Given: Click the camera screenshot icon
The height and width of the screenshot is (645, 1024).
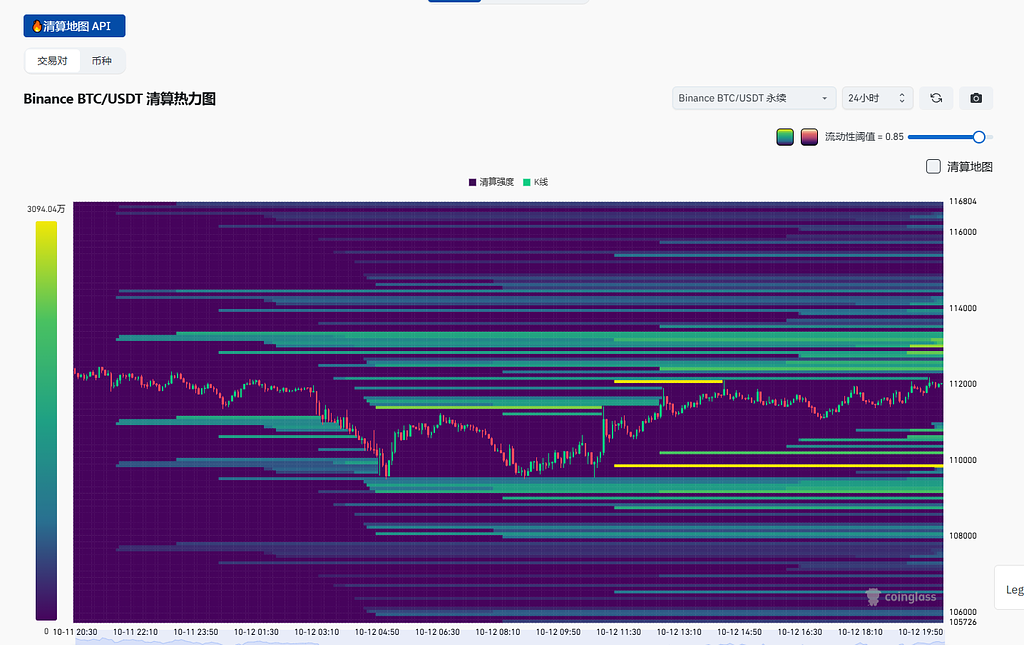Looking at the screenshot, I should point(976,98).
